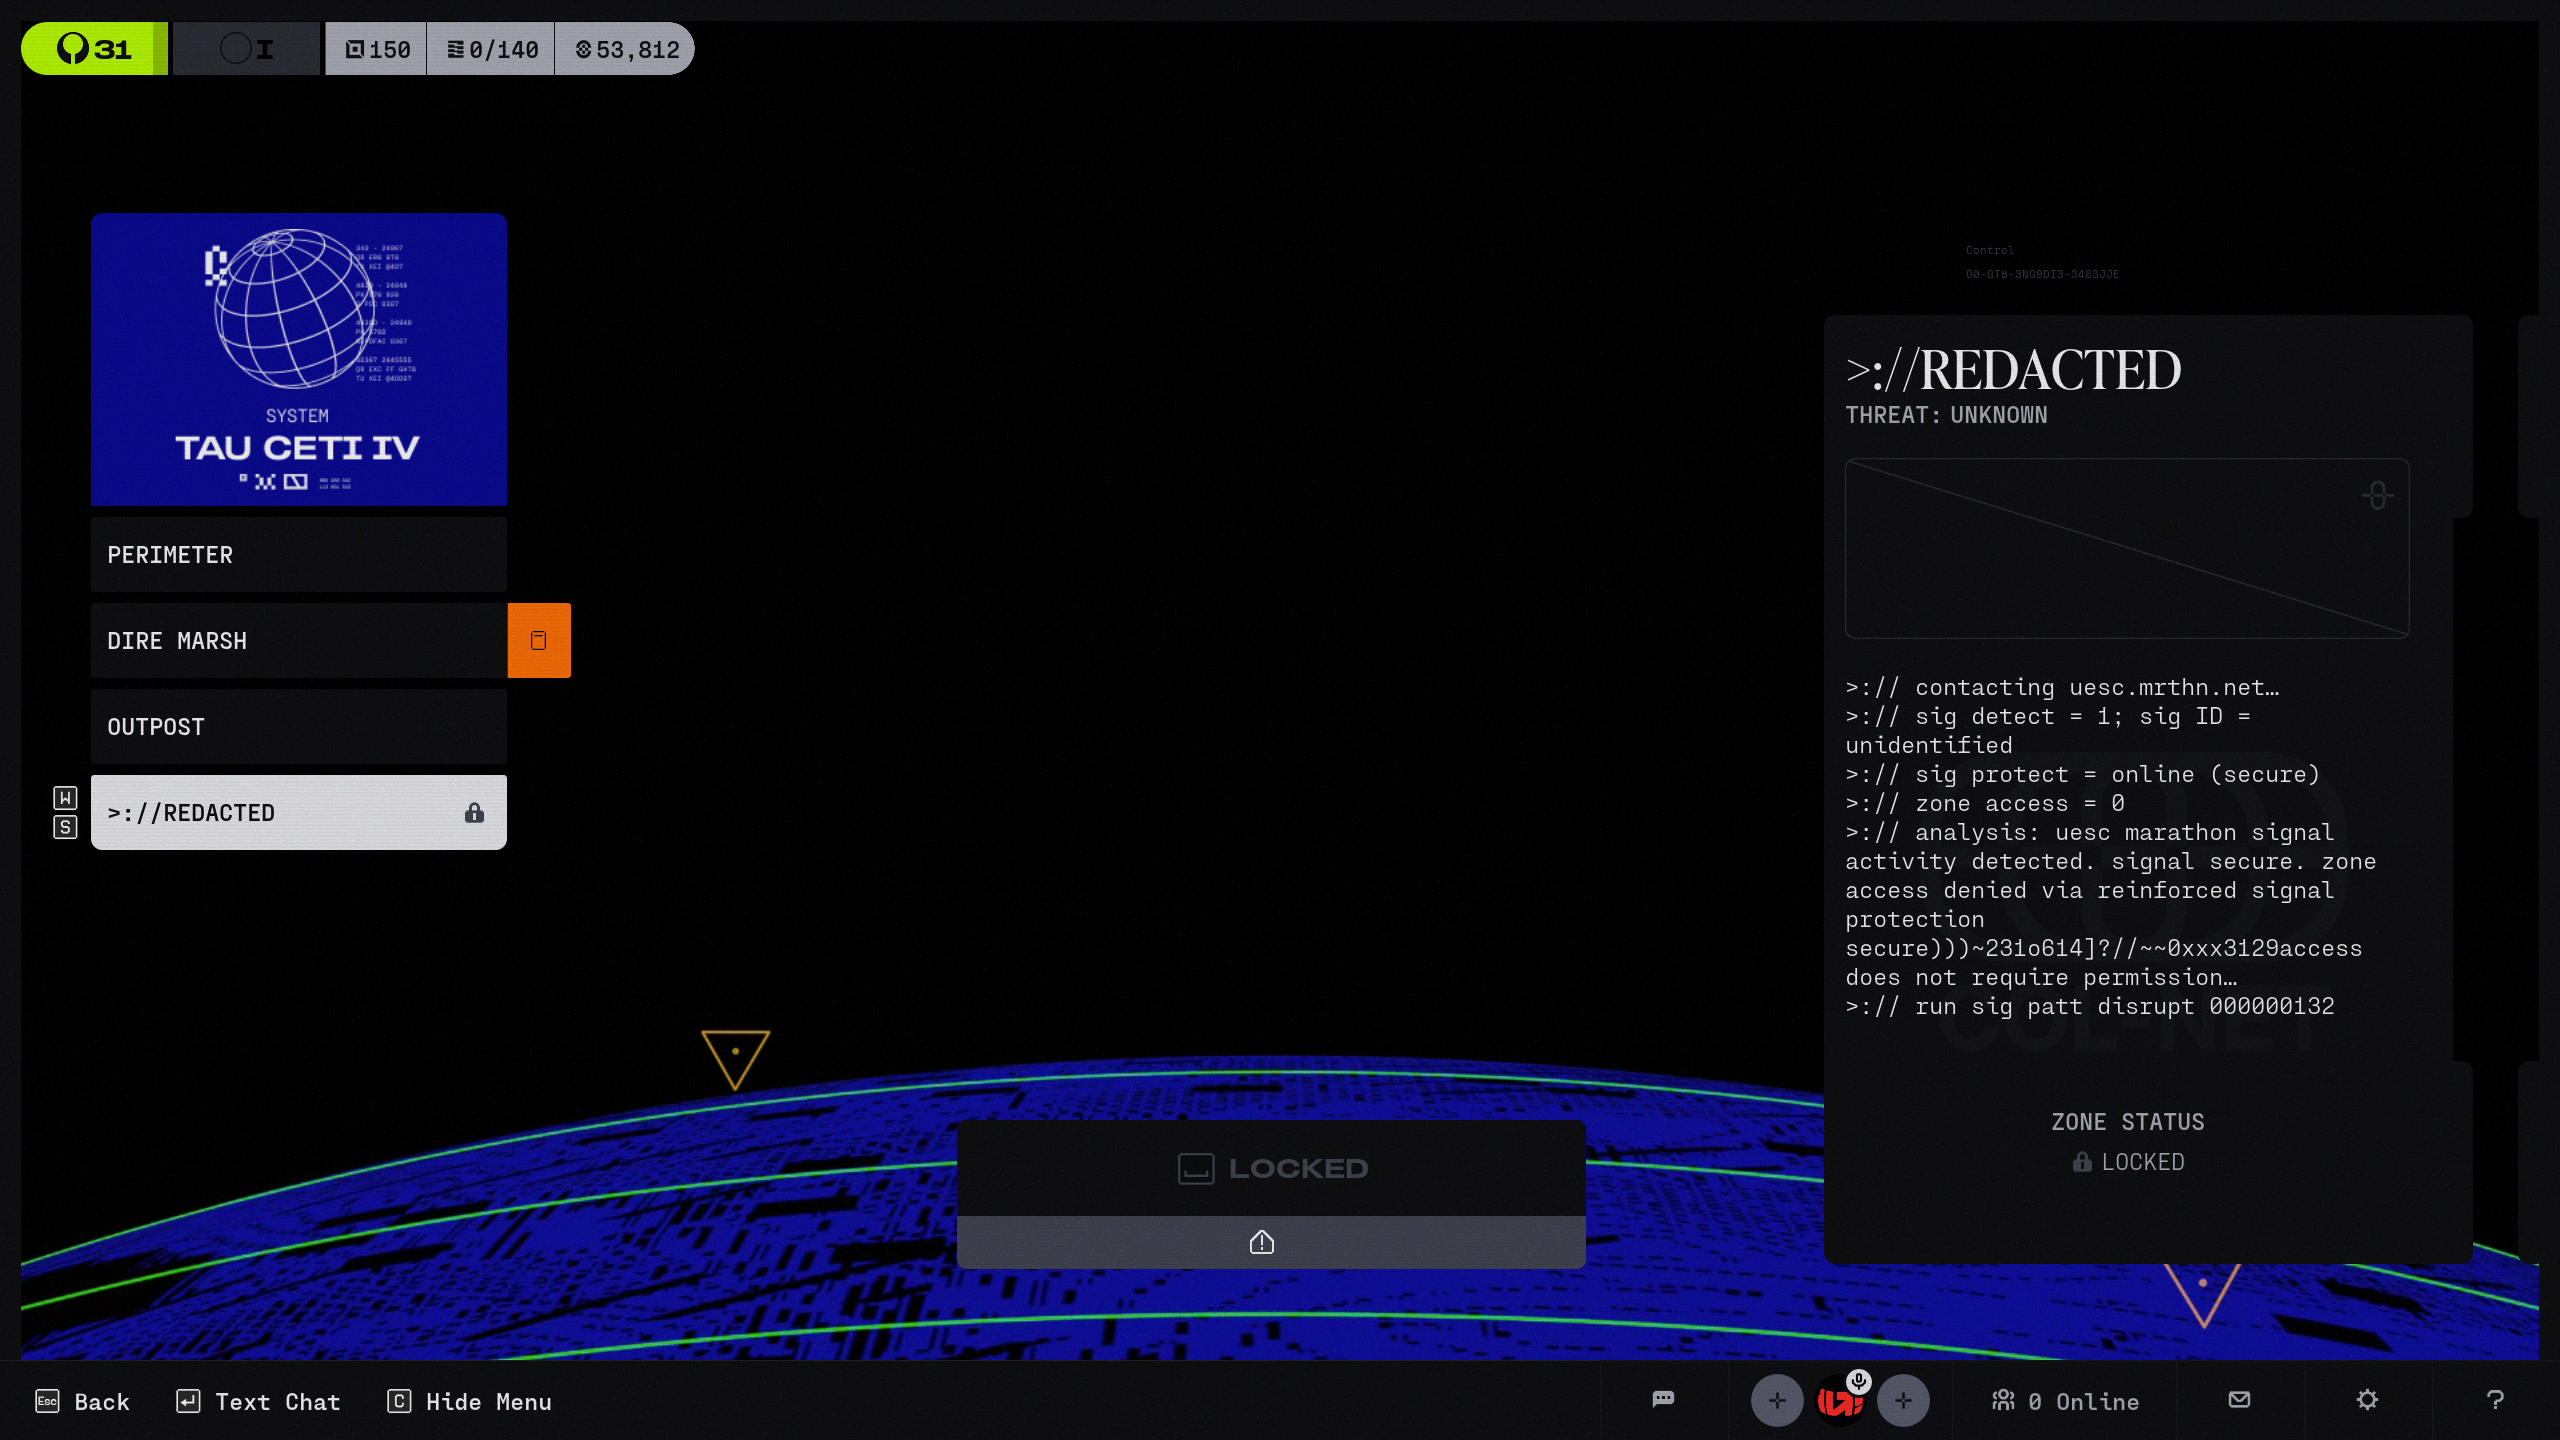
Task: Select the PERIMETER zone
Action: (298, 555)
